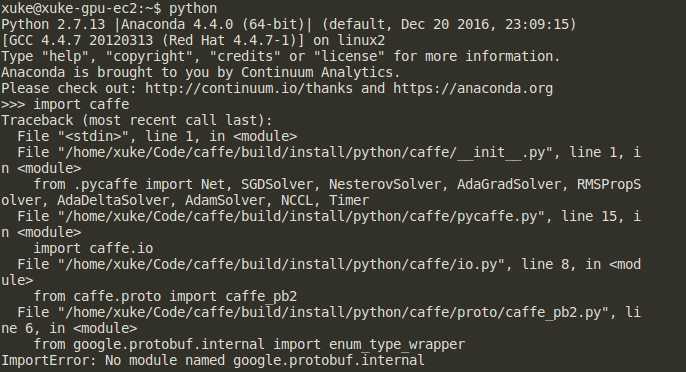Screen dimensions: 686x372
Task: Click the 'from caffe.proto import caffe_pb2' line
Action: 165,296
